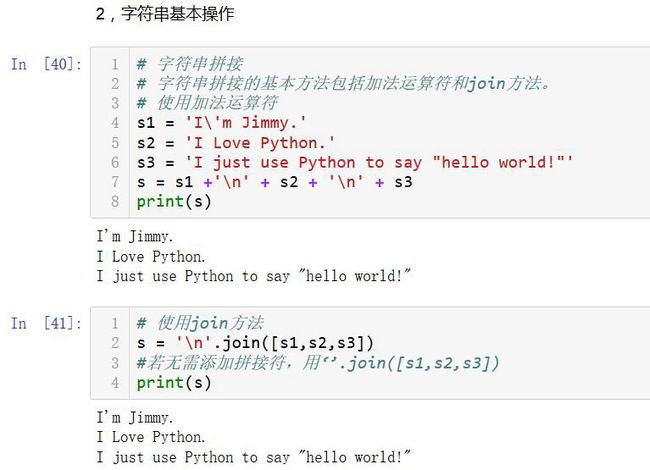The image size is (650, 470).
Task: Click the comment 字符串拼接 on line 1
Action: coord(190,64)
